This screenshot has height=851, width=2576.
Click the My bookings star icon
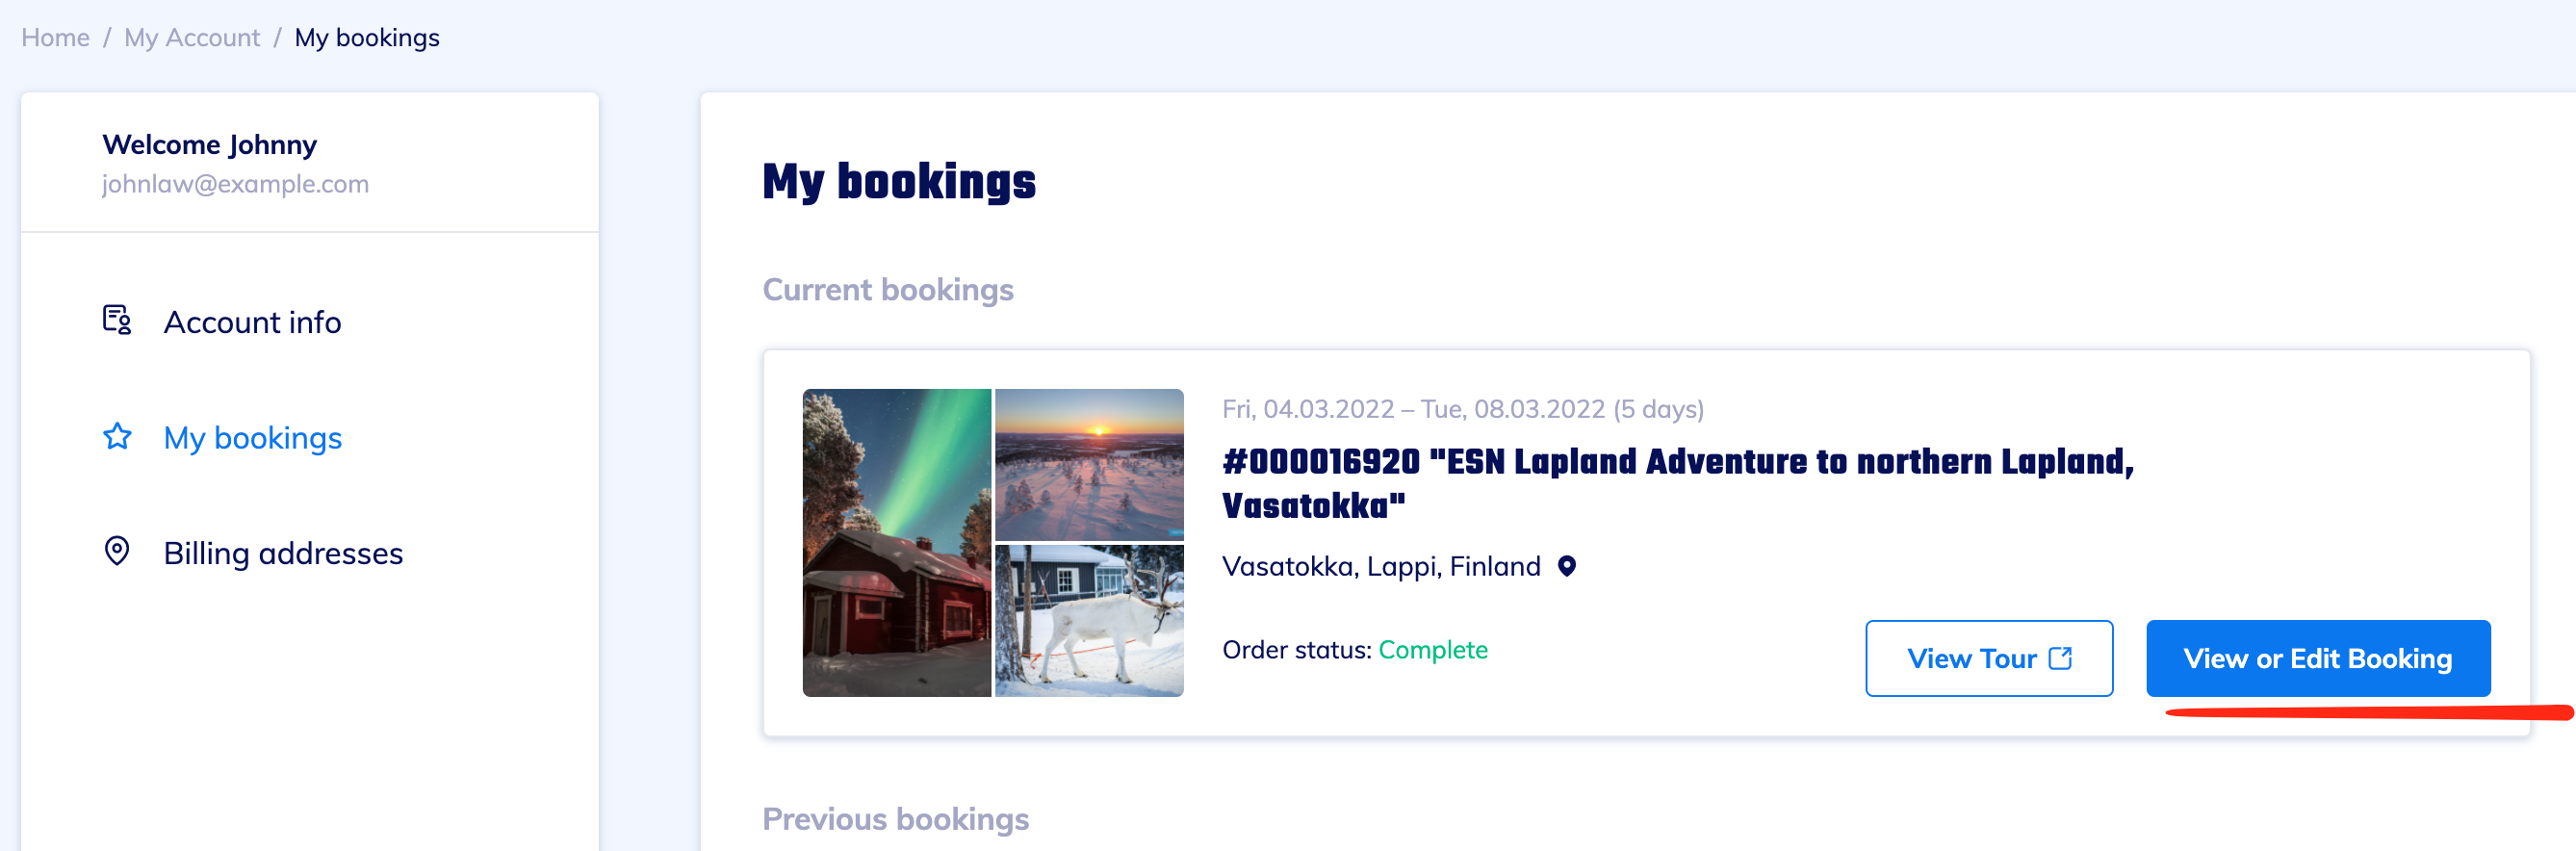coord(117,436)
